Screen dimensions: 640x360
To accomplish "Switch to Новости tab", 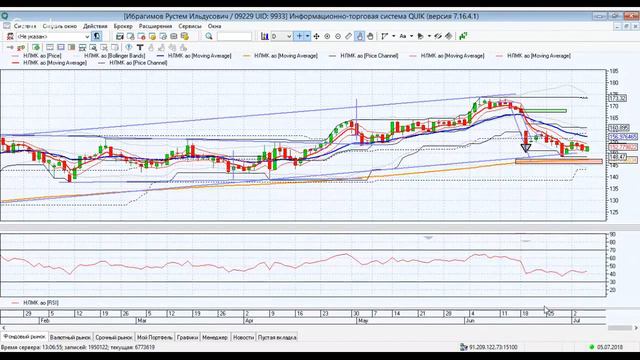I will click(243, 338).
